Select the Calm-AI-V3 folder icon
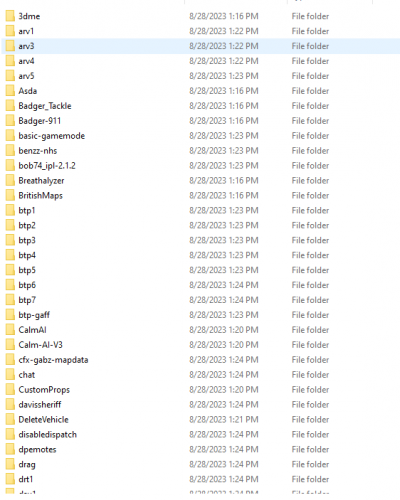 click(10, 345)
